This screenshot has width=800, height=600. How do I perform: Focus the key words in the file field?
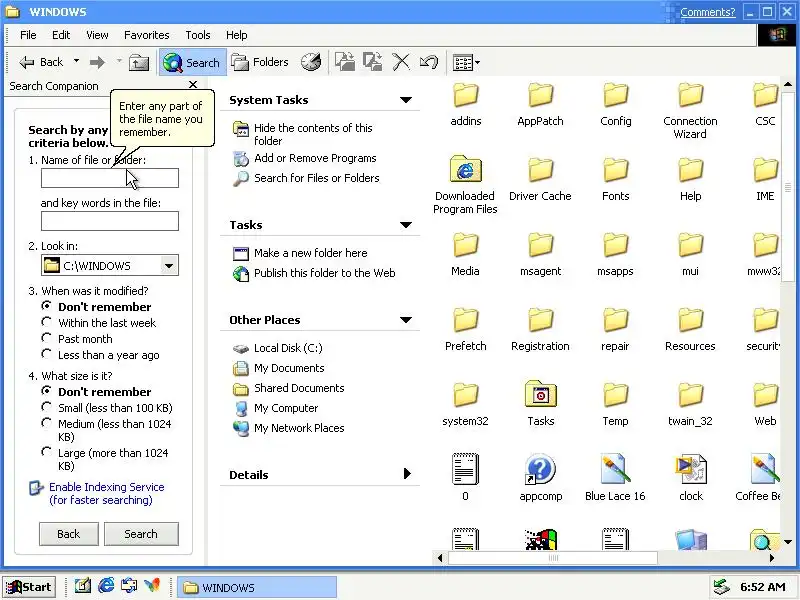tap(110, 221)
